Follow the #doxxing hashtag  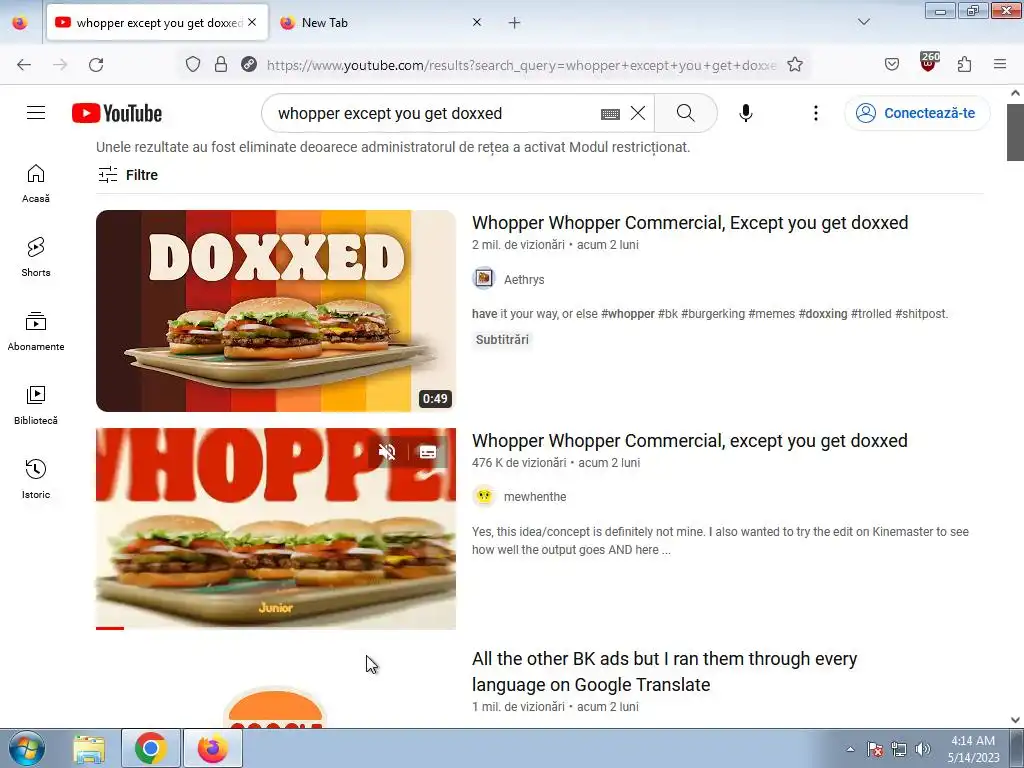pyautogui.click(x=823, y=313)
